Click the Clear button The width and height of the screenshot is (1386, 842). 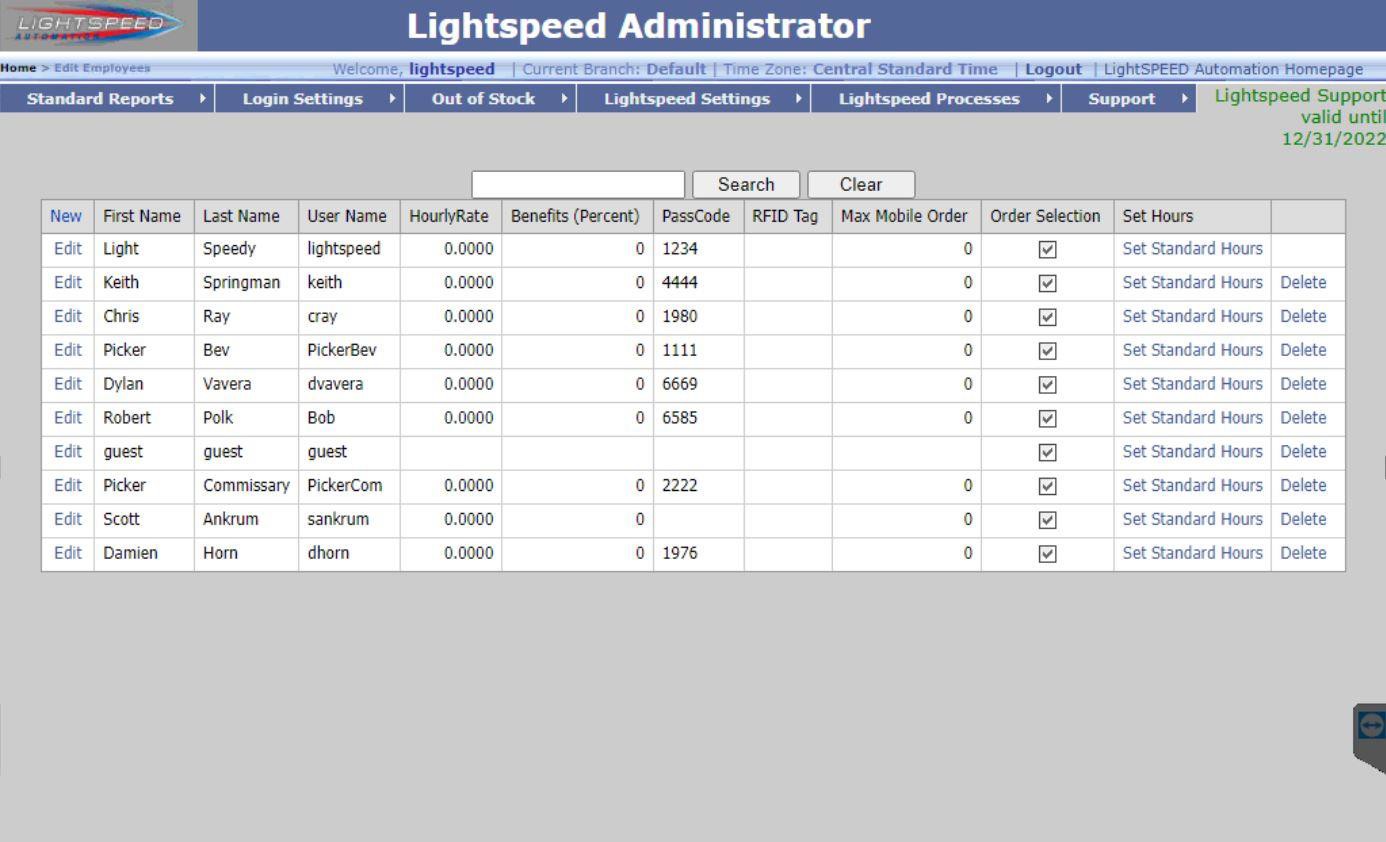pos(861,185)
